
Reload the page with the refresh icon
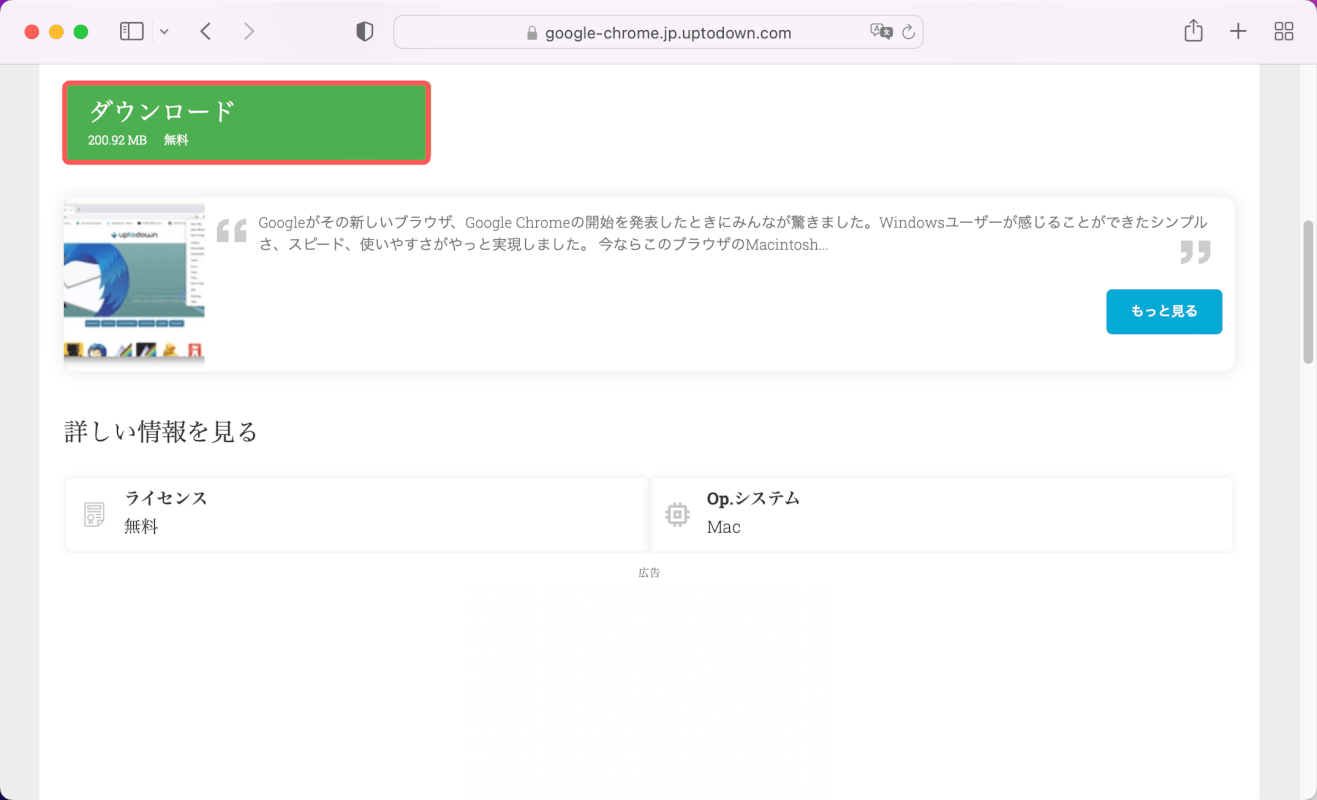908,32
